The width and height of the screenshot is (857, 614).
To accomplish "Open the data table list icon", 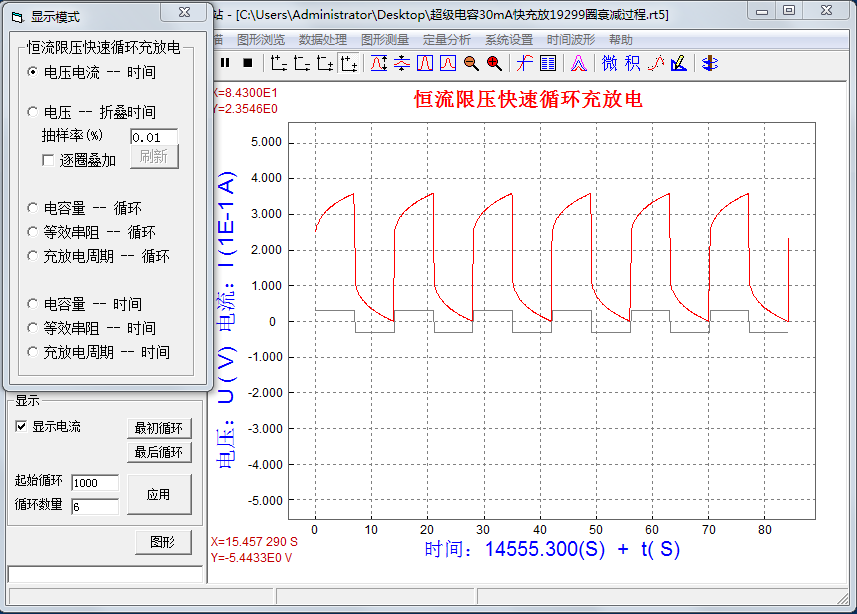I will [x=548, y=63].
